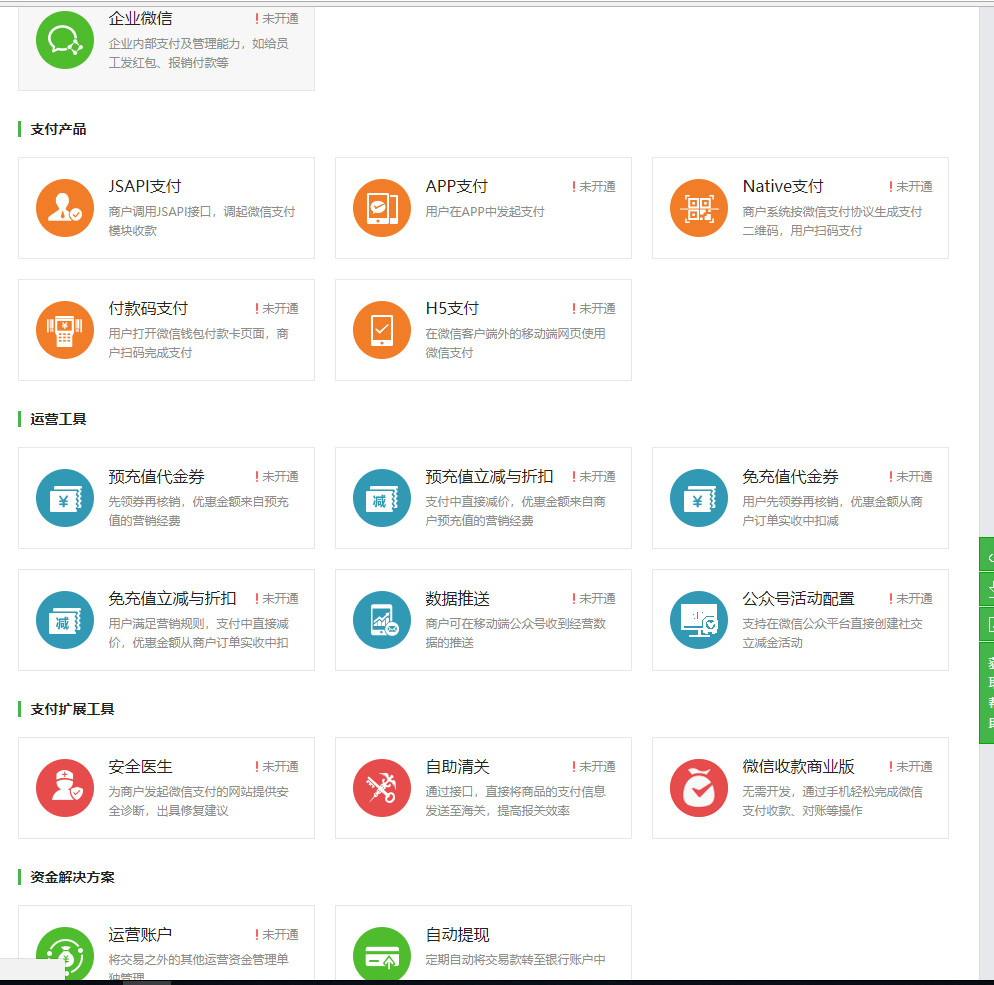Click the 未开通 status on 预充值代金券 card
This screenshot has width=994, height=985.
point(277,477)
